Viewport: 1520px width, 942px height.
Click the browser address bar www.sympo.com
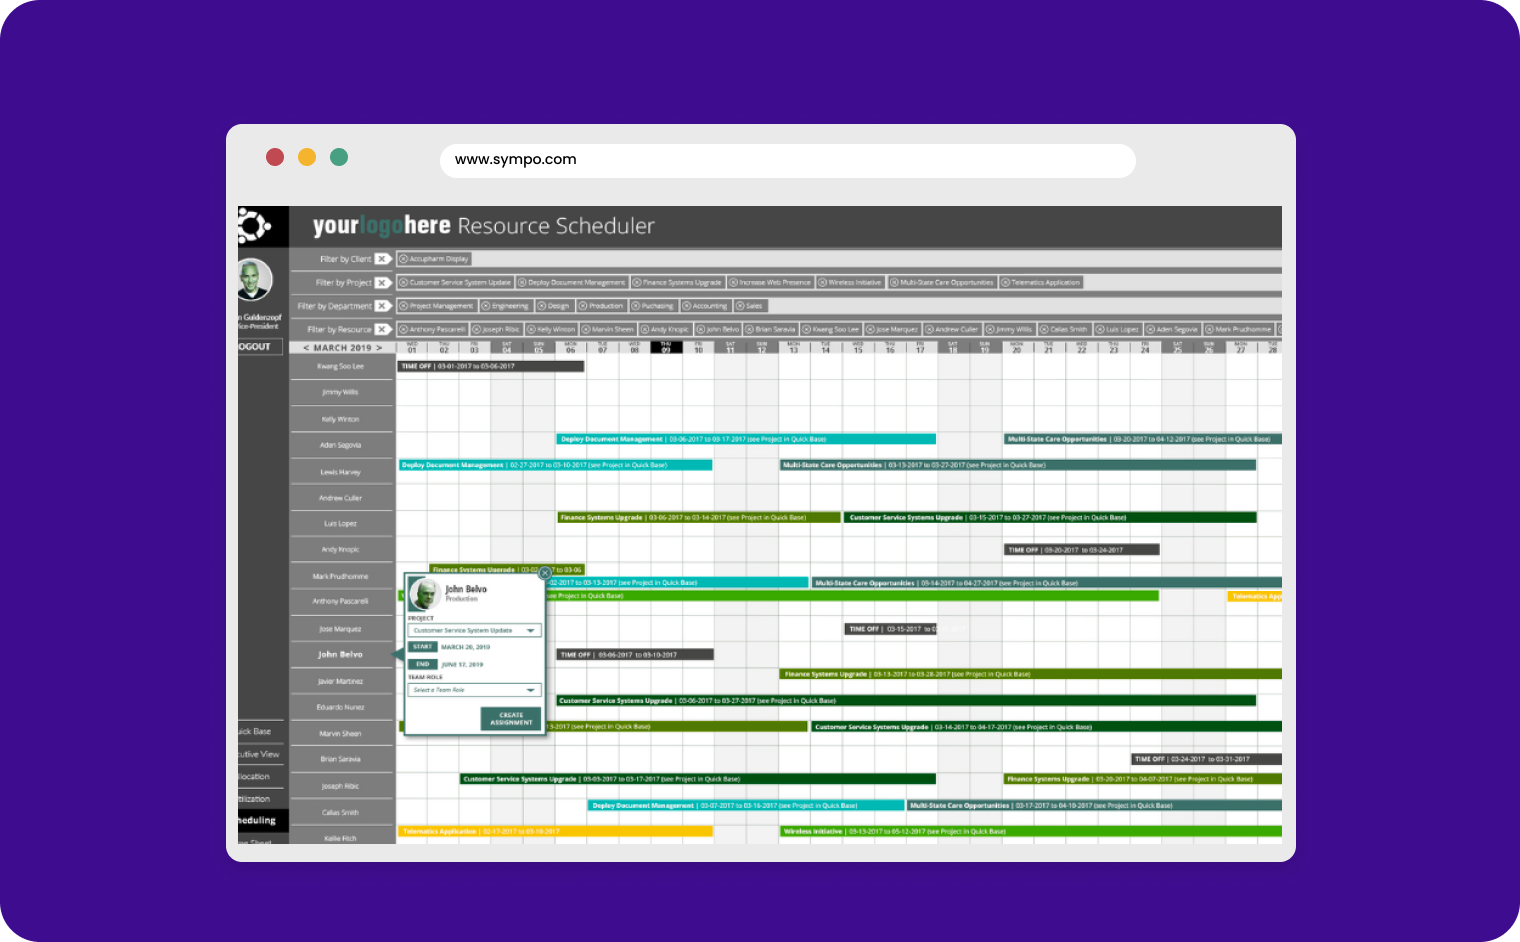[x=787, y=160]
